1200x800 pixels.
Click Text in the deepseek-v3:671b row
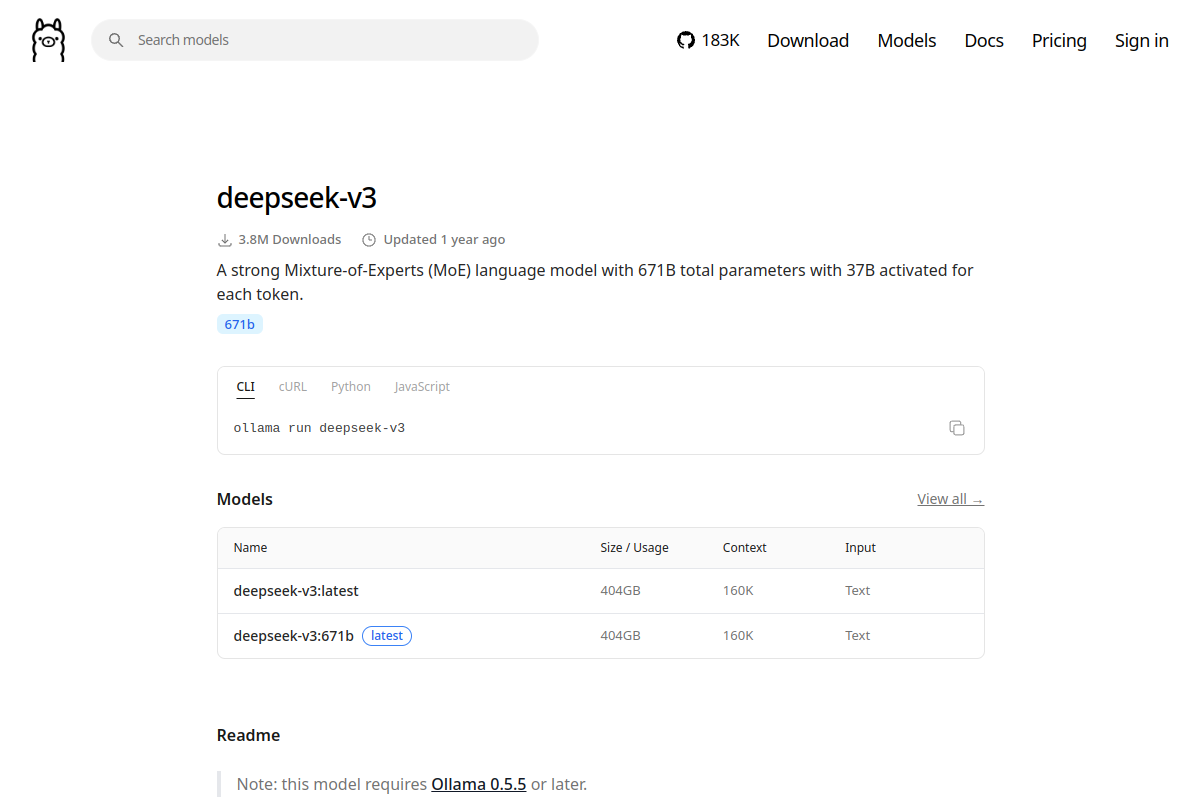(858, 636)
